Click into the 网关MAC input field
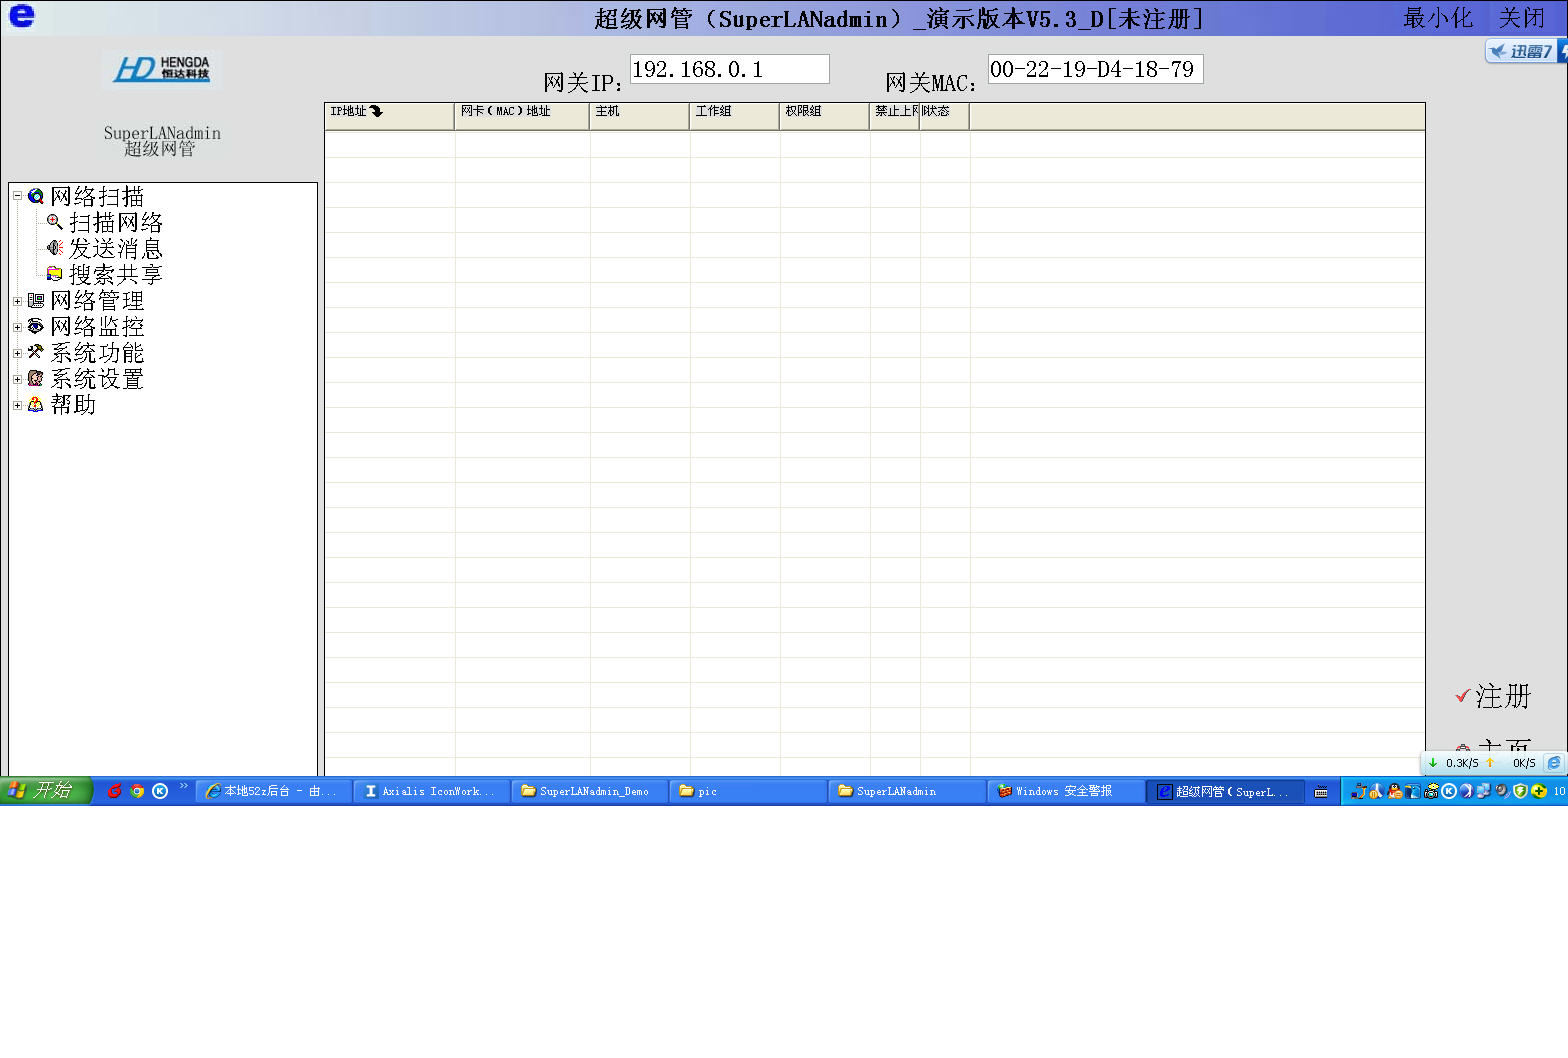The image size is (1568, 1058). [x=1094, y=69]
